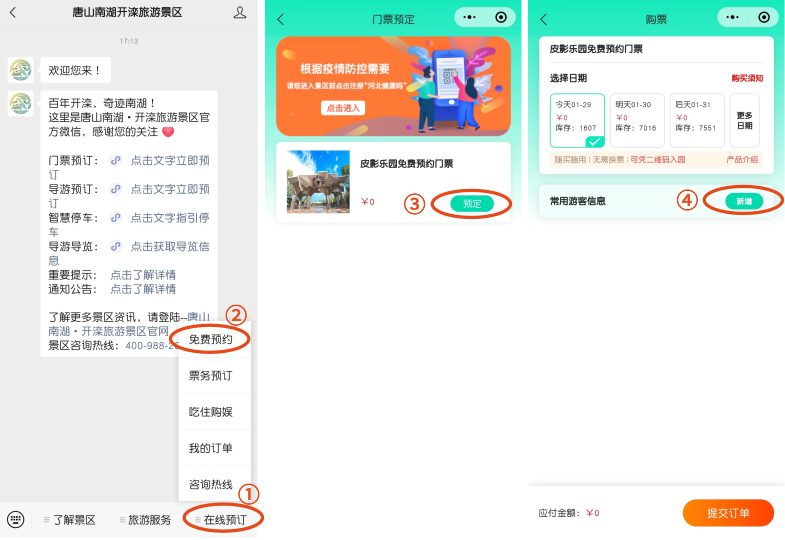This screenshot has width=785, height=540.
Task: Tap the back arrow on the 购票 page
Action: pyautogui.click(x=544, y=20)
